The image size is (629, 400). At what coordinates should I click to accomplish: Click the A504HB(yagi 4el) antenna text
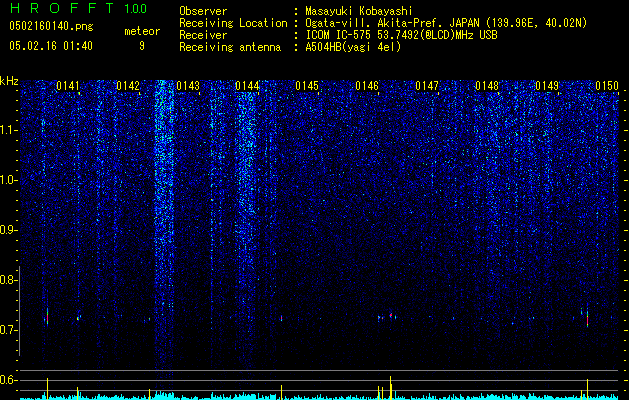353,47
